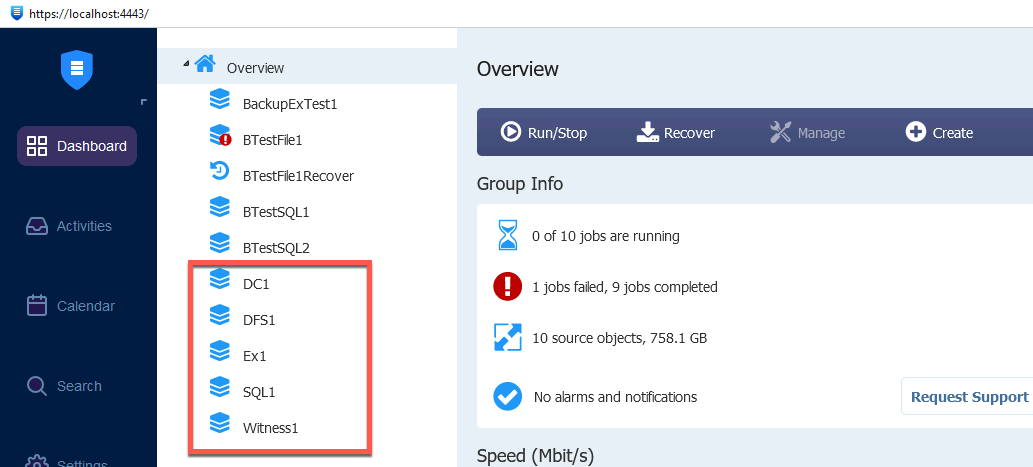This screenshot has width=1033, height=467.
Task: Open Settings gear in sidebar
Action: [37, 462]
